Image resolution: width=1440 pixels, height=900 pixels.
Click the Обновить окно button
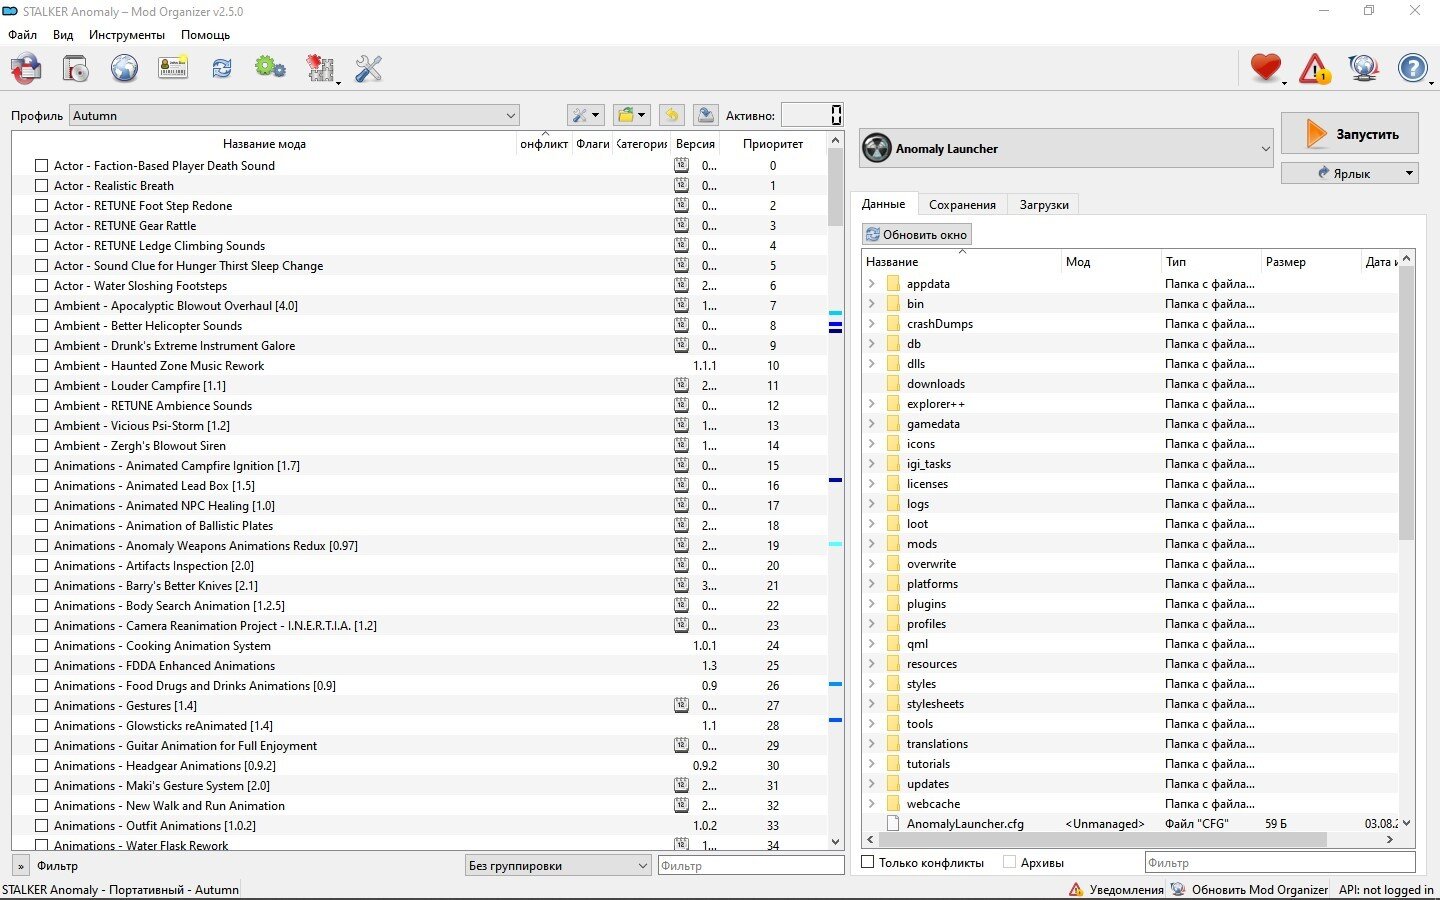[x=917, y=234]
